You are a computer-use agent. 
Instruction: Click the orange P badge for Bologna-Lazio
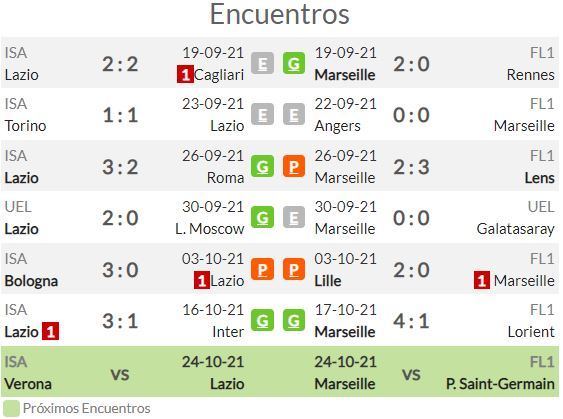click(x=262, y=269)
